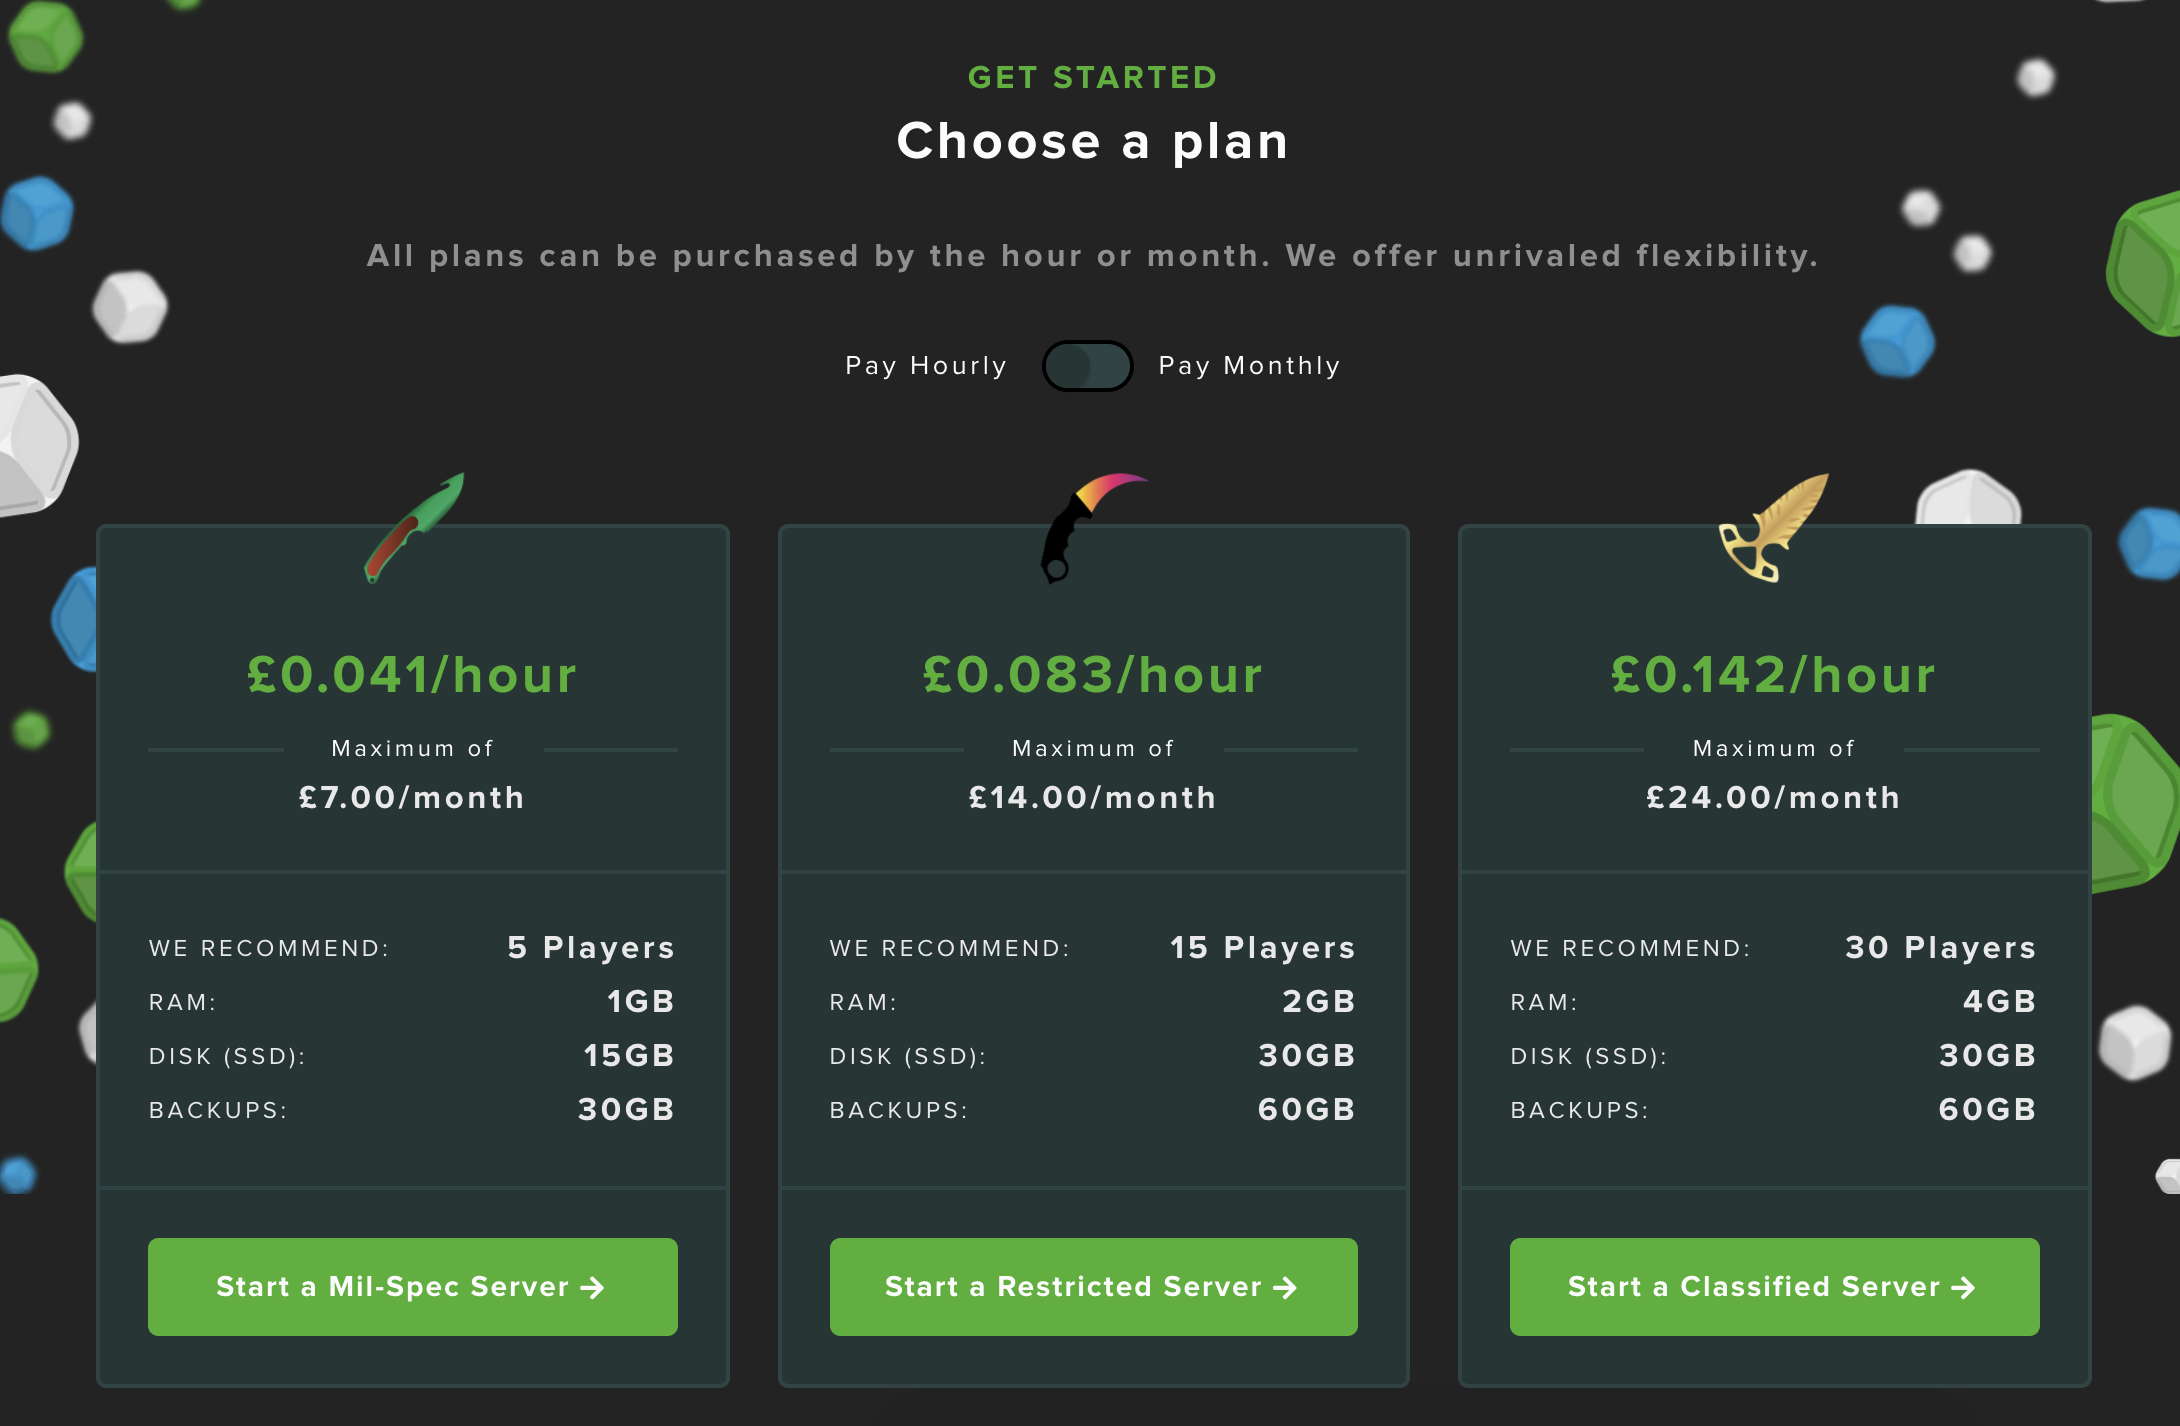Start a Restricted Server
2180x1426 pixels.
click(x=1093, y=1286)
